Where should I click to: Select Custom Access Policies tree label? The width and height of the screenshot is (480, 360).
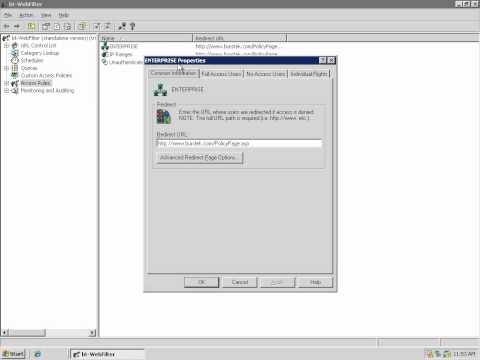[46, 75]
